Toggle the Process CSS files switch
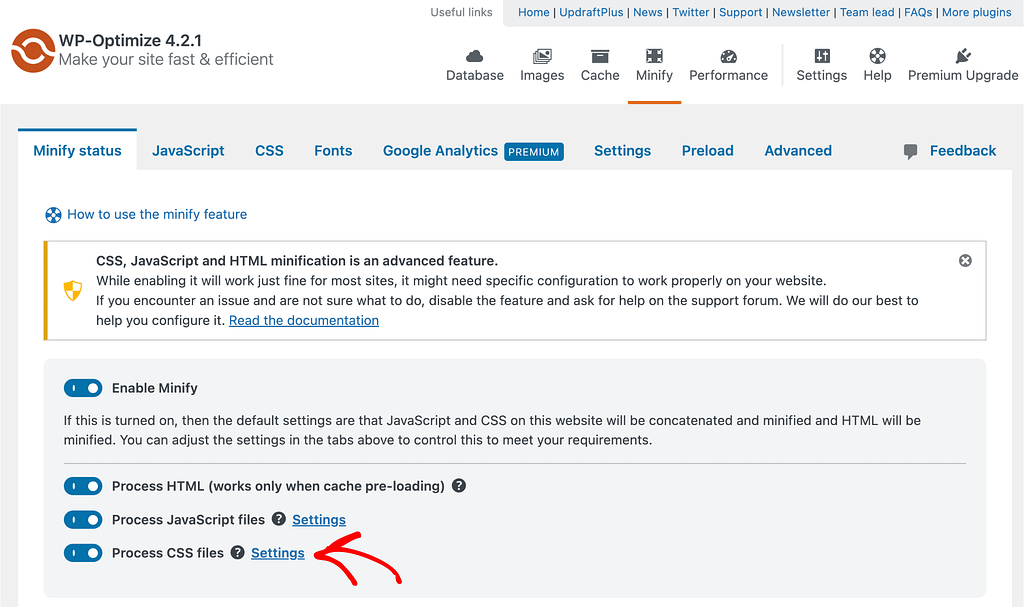Image resolution: width=1024 pixels, height=607 pixels. 83,553
